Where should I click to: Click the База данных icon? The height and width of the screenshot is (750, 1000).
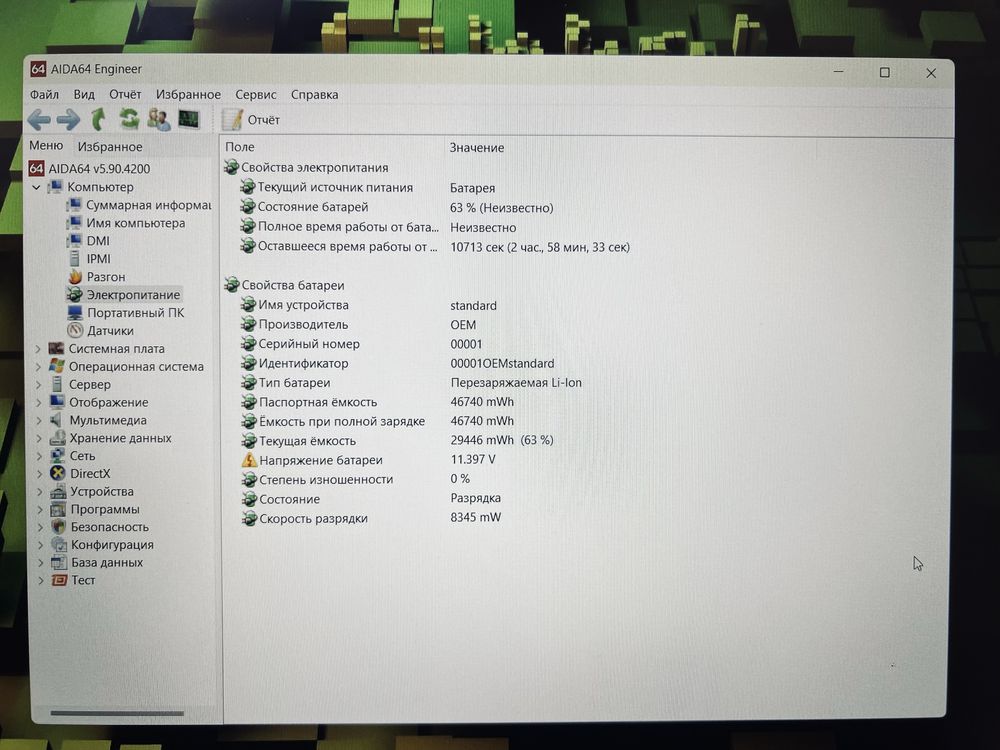pyautogui.click(x=59, y=562)
